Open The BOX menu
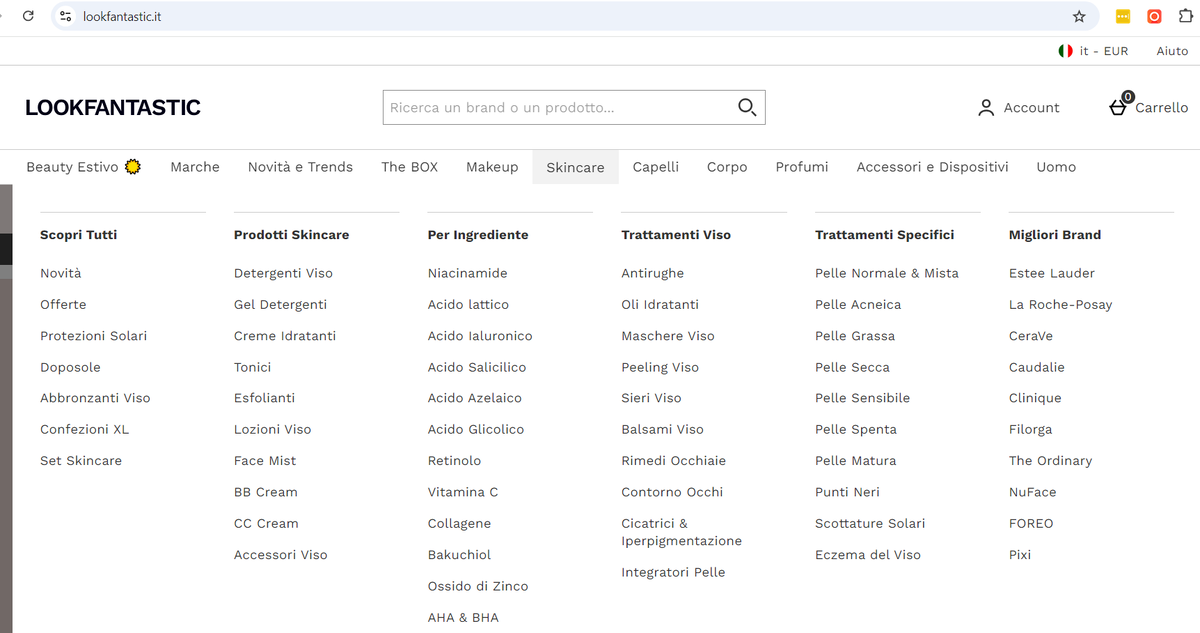1200x633 pixels. coord(409,167)
